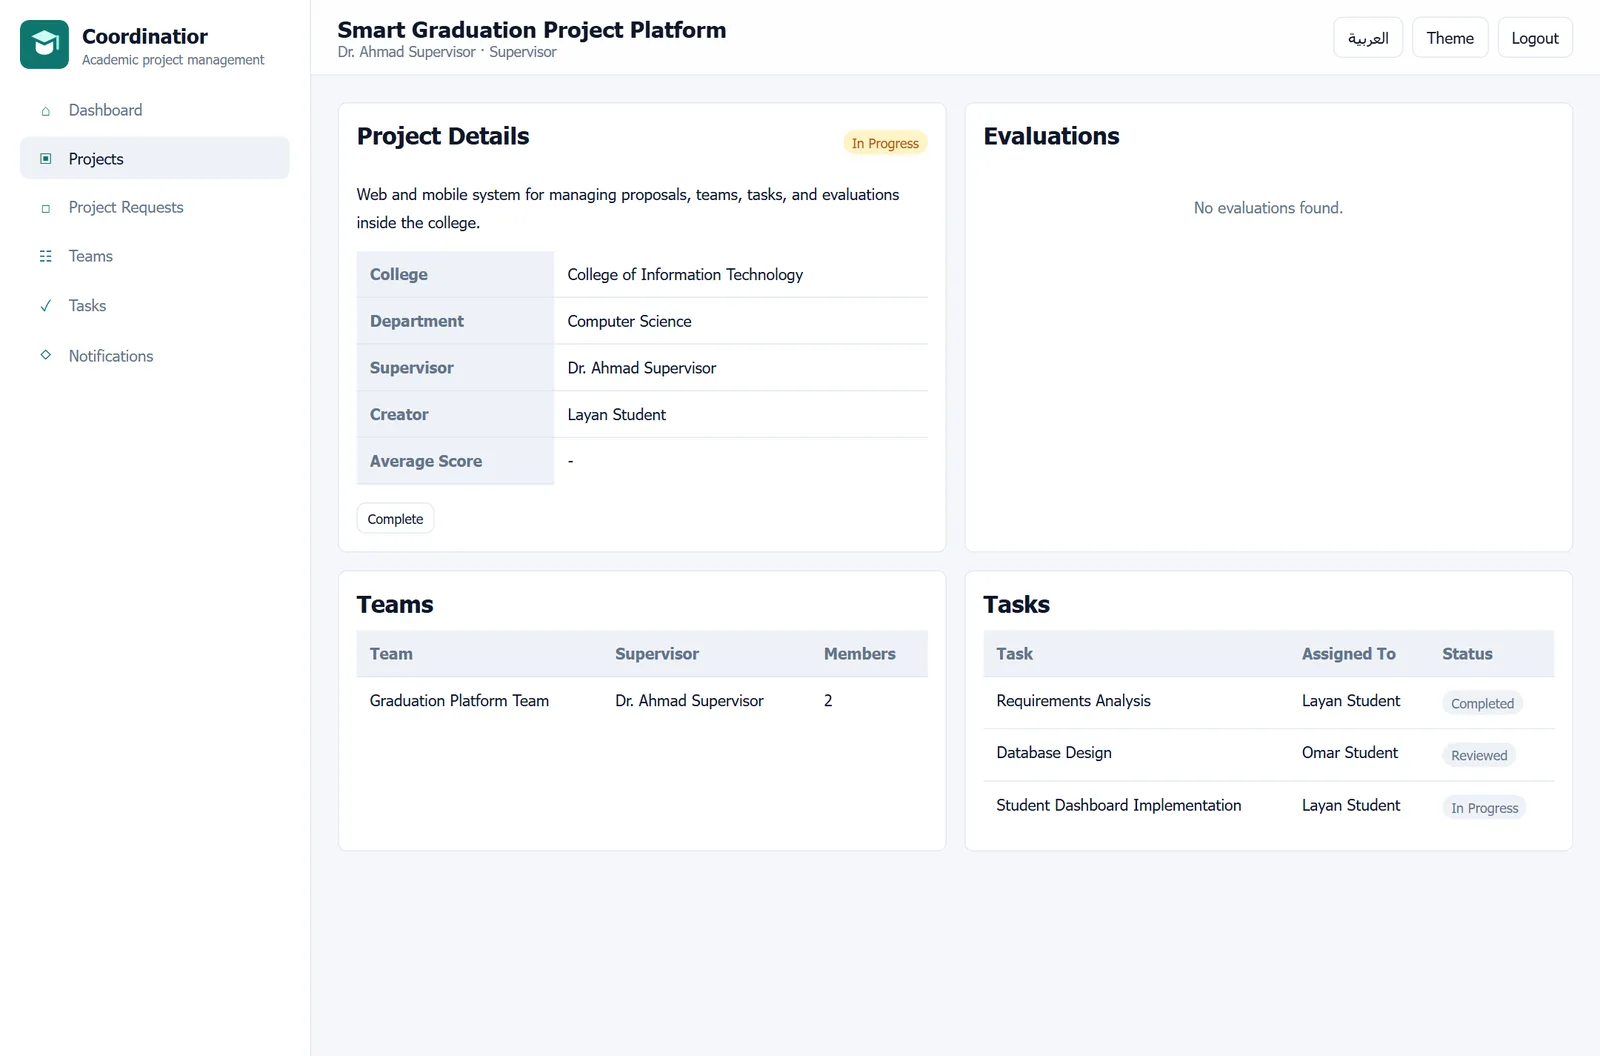Viewport: 1600px width, 1056px height.
Task: Open Tasks from the sidebar
Action: [x=155, y=306]
